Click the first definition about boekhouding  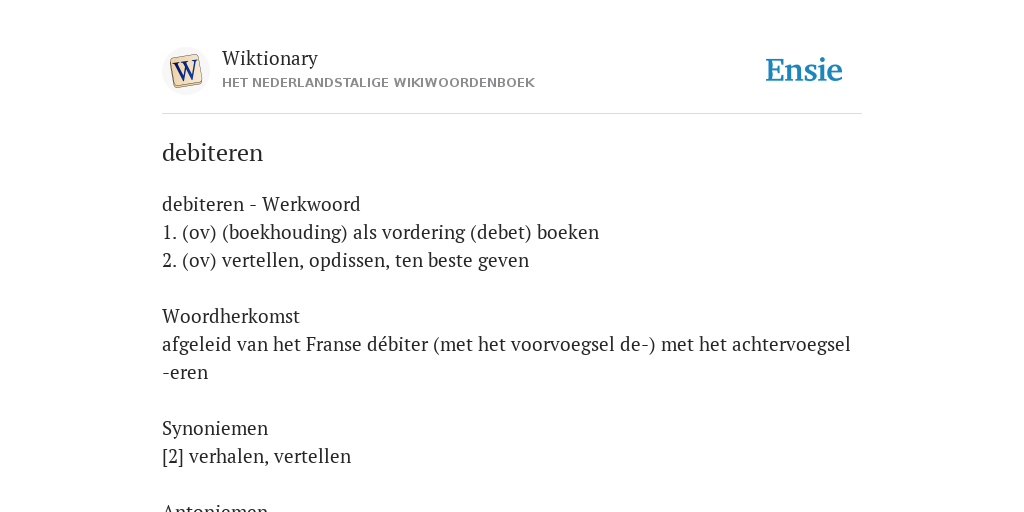pos(380,232)
